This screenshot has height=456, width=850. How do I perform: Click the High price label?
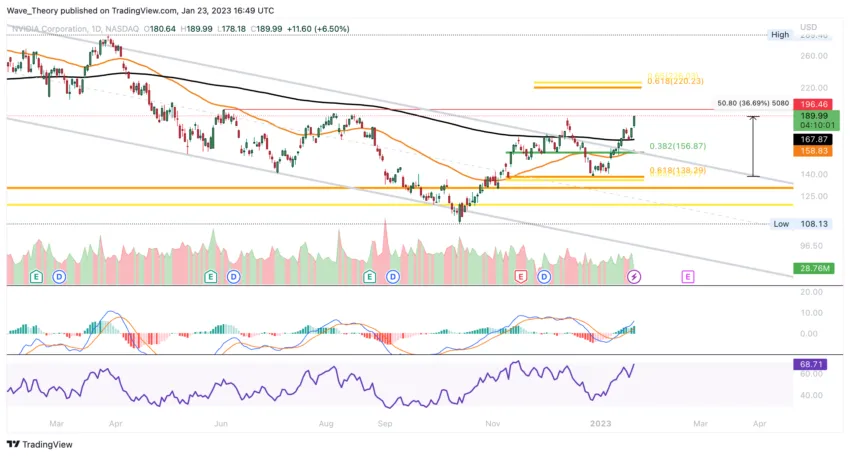[780, 35]
